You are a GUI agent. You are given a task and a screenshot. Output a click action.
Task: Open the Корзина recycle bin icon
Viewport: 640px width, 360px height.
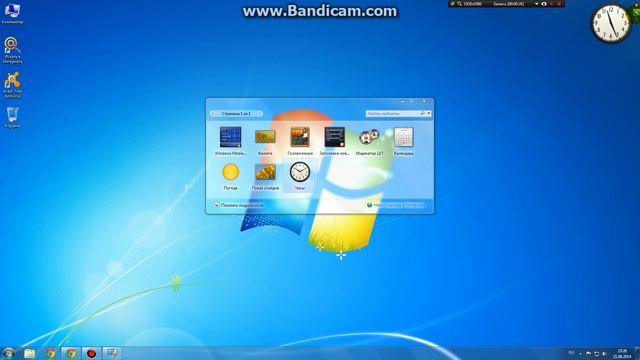12,118
